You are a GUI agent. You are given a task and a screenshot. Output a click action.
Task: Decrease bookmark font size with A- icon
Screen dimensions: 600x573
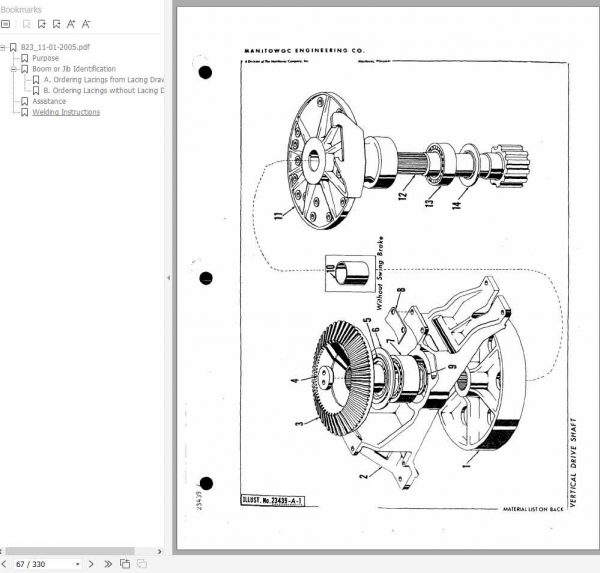(86, 24)
